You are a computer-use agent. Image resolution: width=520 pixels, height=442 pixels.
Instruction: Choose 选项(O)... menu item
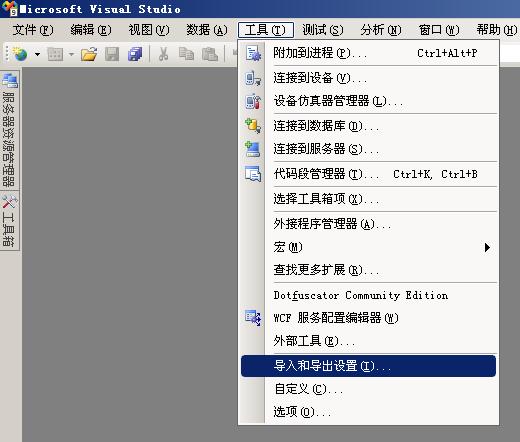point(369,412)
